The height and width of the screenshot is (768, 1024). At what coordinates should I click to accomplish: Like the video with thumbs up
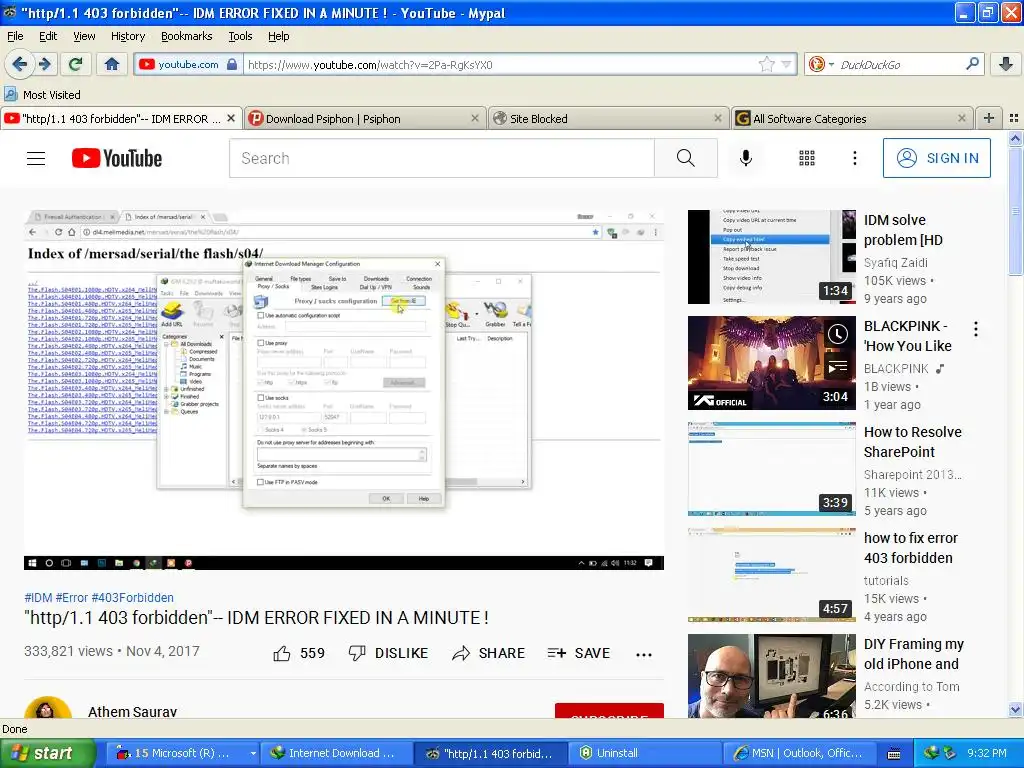pyautogui.click(x=298, y=653)
